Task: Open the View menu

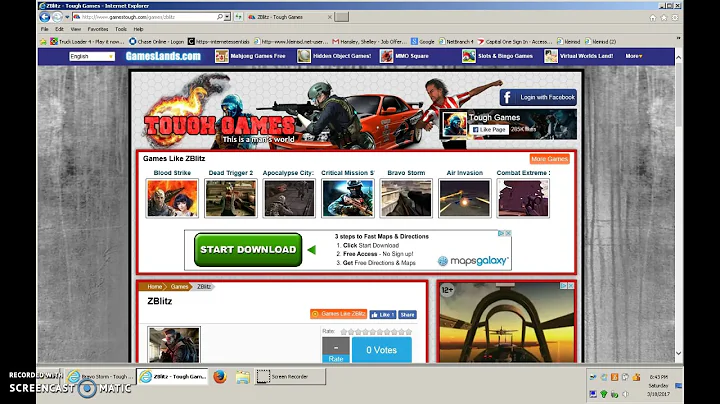Action: point(76,29)
